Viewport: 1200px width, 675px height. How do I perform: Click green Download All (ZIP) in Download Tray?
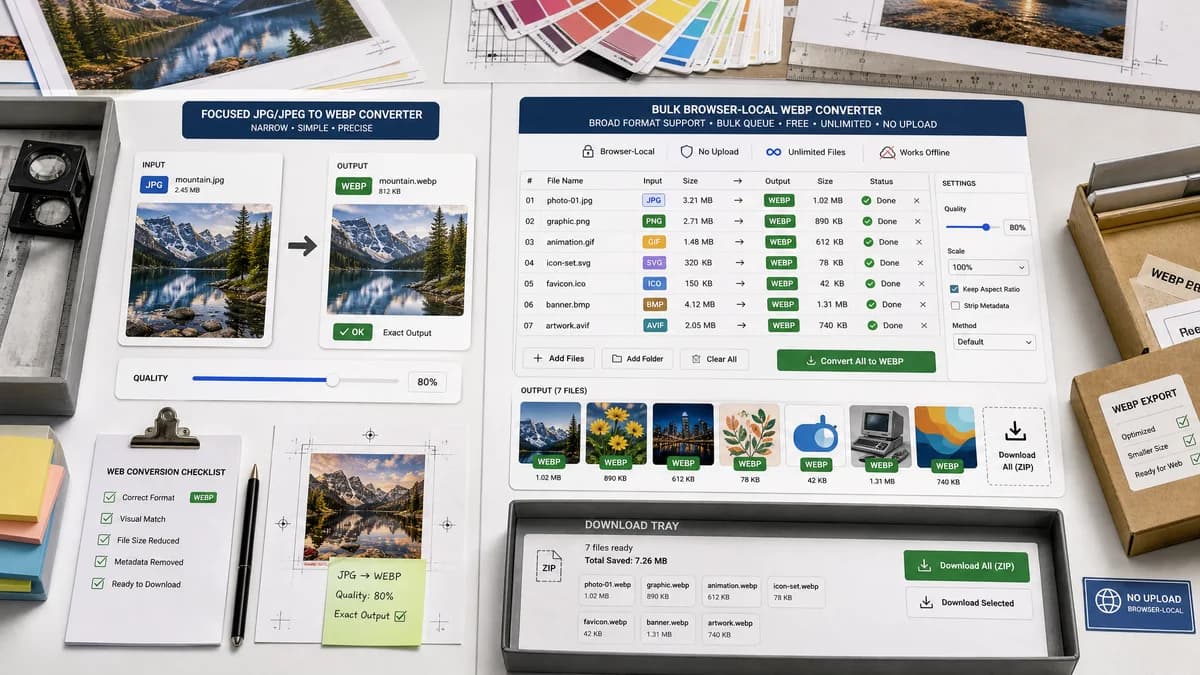(x=966, y=566)
